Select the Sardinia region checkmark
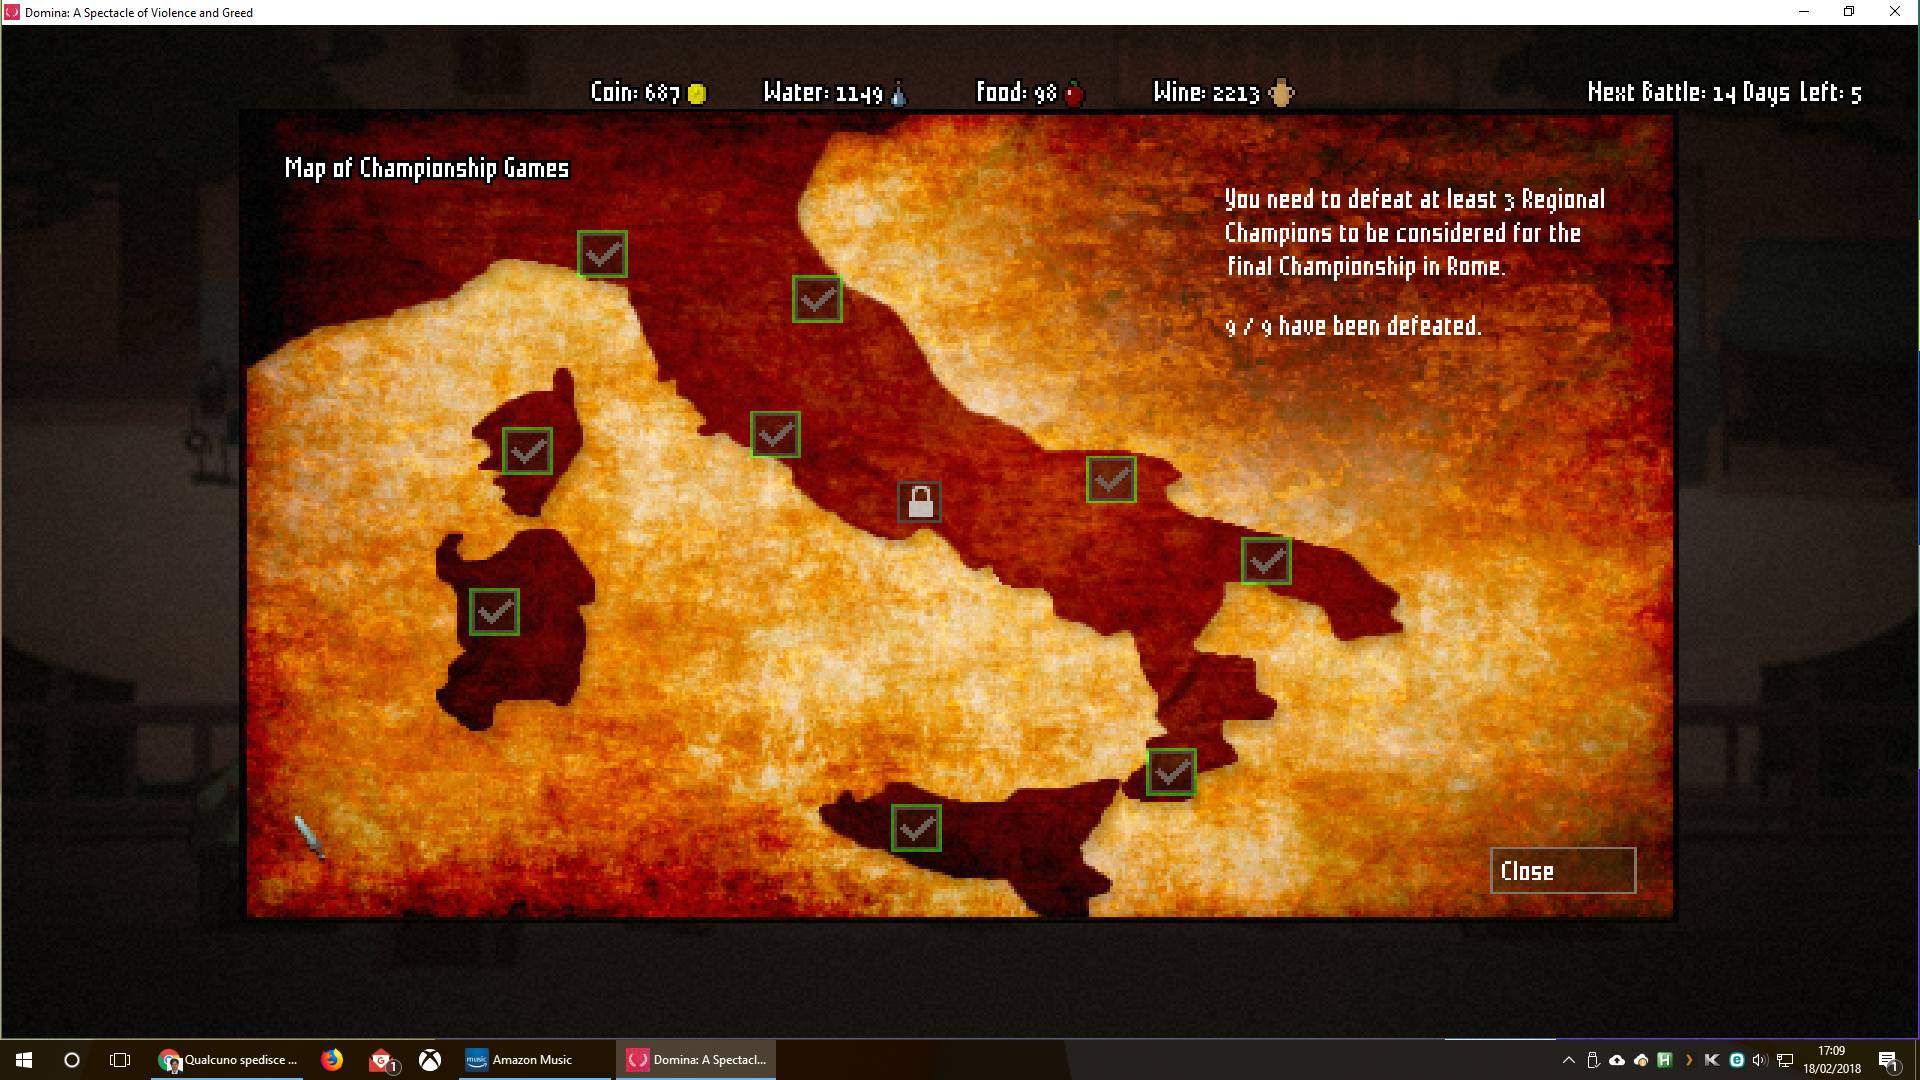The width and height of the screenshot is (1920, 1080). [494, 612]
